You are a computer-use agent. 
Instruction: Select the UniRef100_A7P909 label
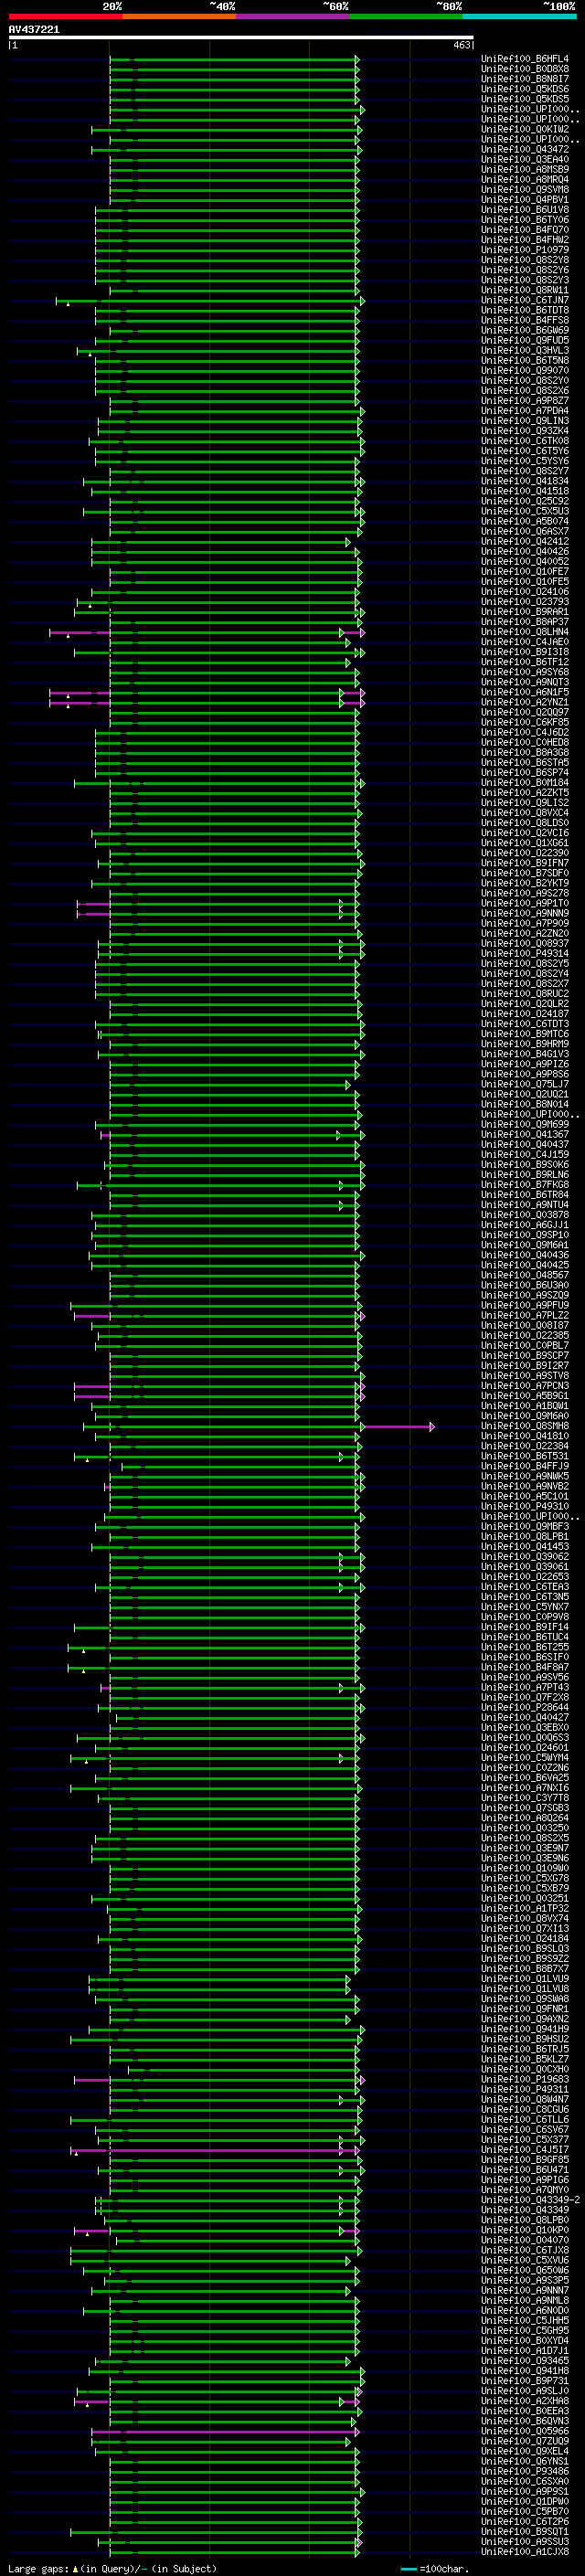point(525,923)
